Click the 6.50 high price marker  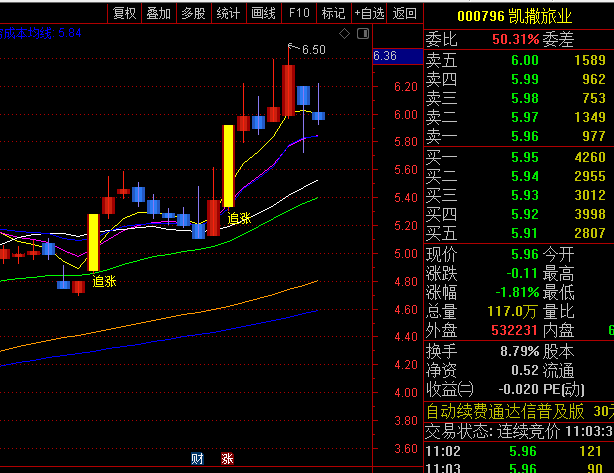click(314, 50)
